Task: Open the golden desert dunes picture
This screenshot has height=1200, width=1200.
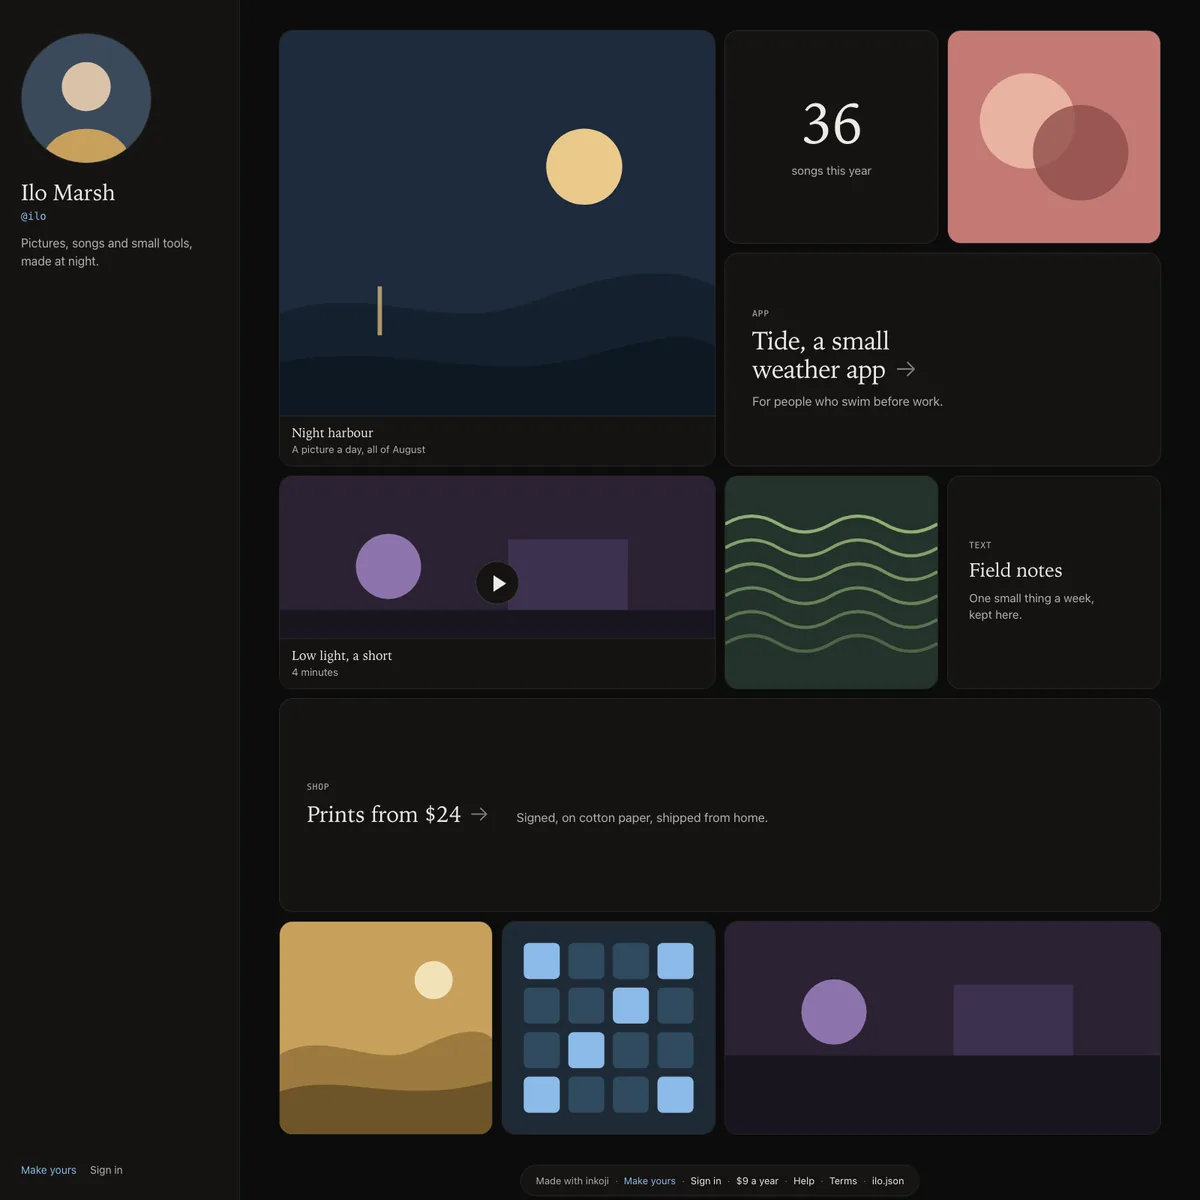Action: (x=386, y=1028)
